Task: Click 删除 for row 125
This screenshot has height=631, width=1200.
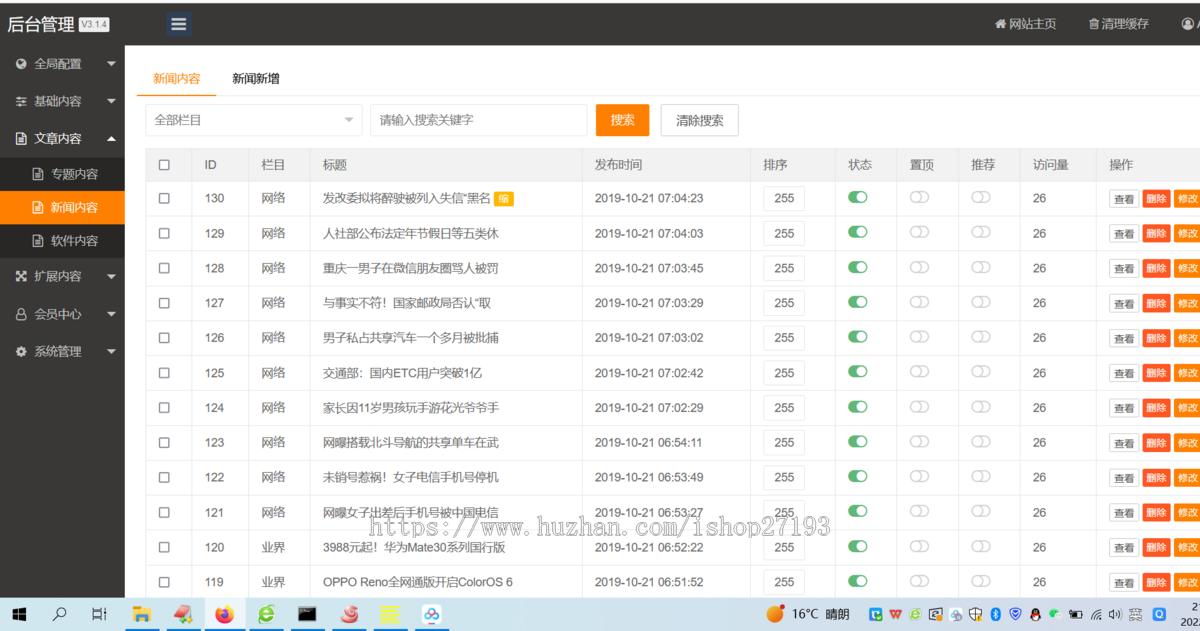Action: click(x=1156, y=373)
